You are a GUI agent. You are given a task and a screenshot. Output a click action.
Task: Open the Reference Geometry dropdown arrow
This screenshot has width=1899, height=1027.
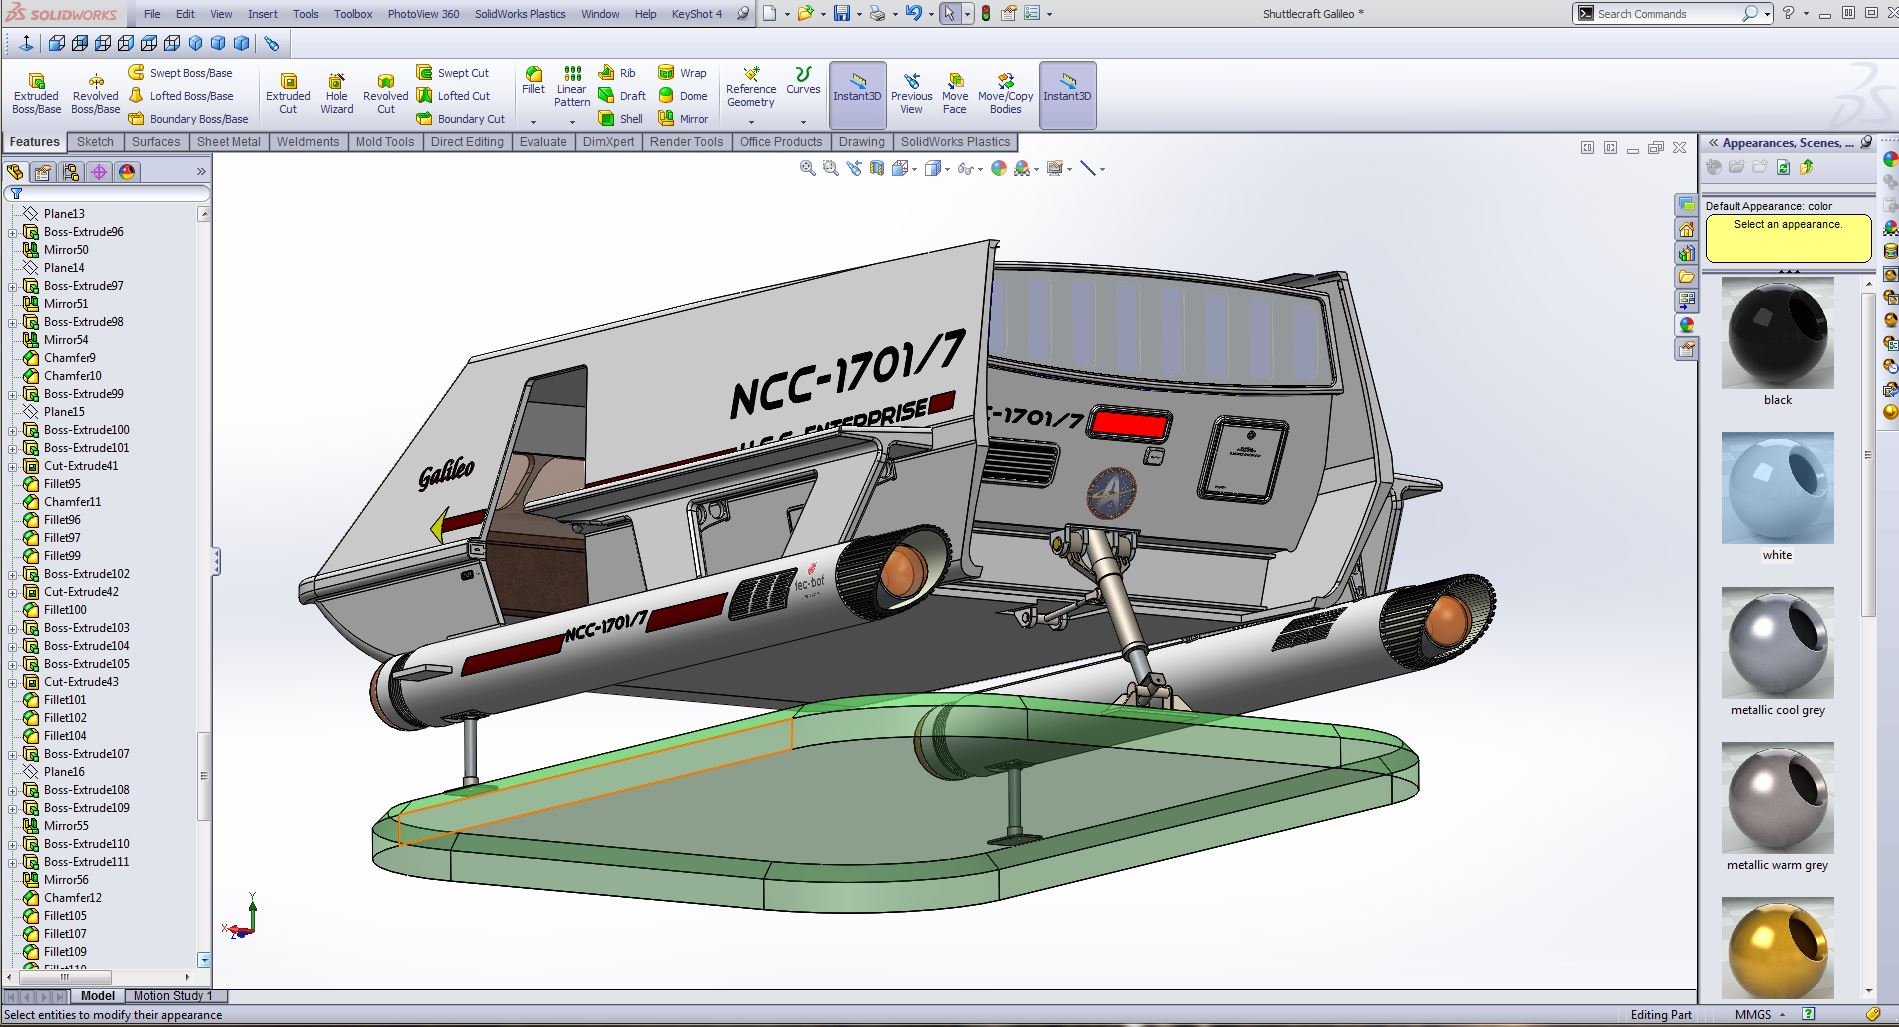tap(751, 122)
